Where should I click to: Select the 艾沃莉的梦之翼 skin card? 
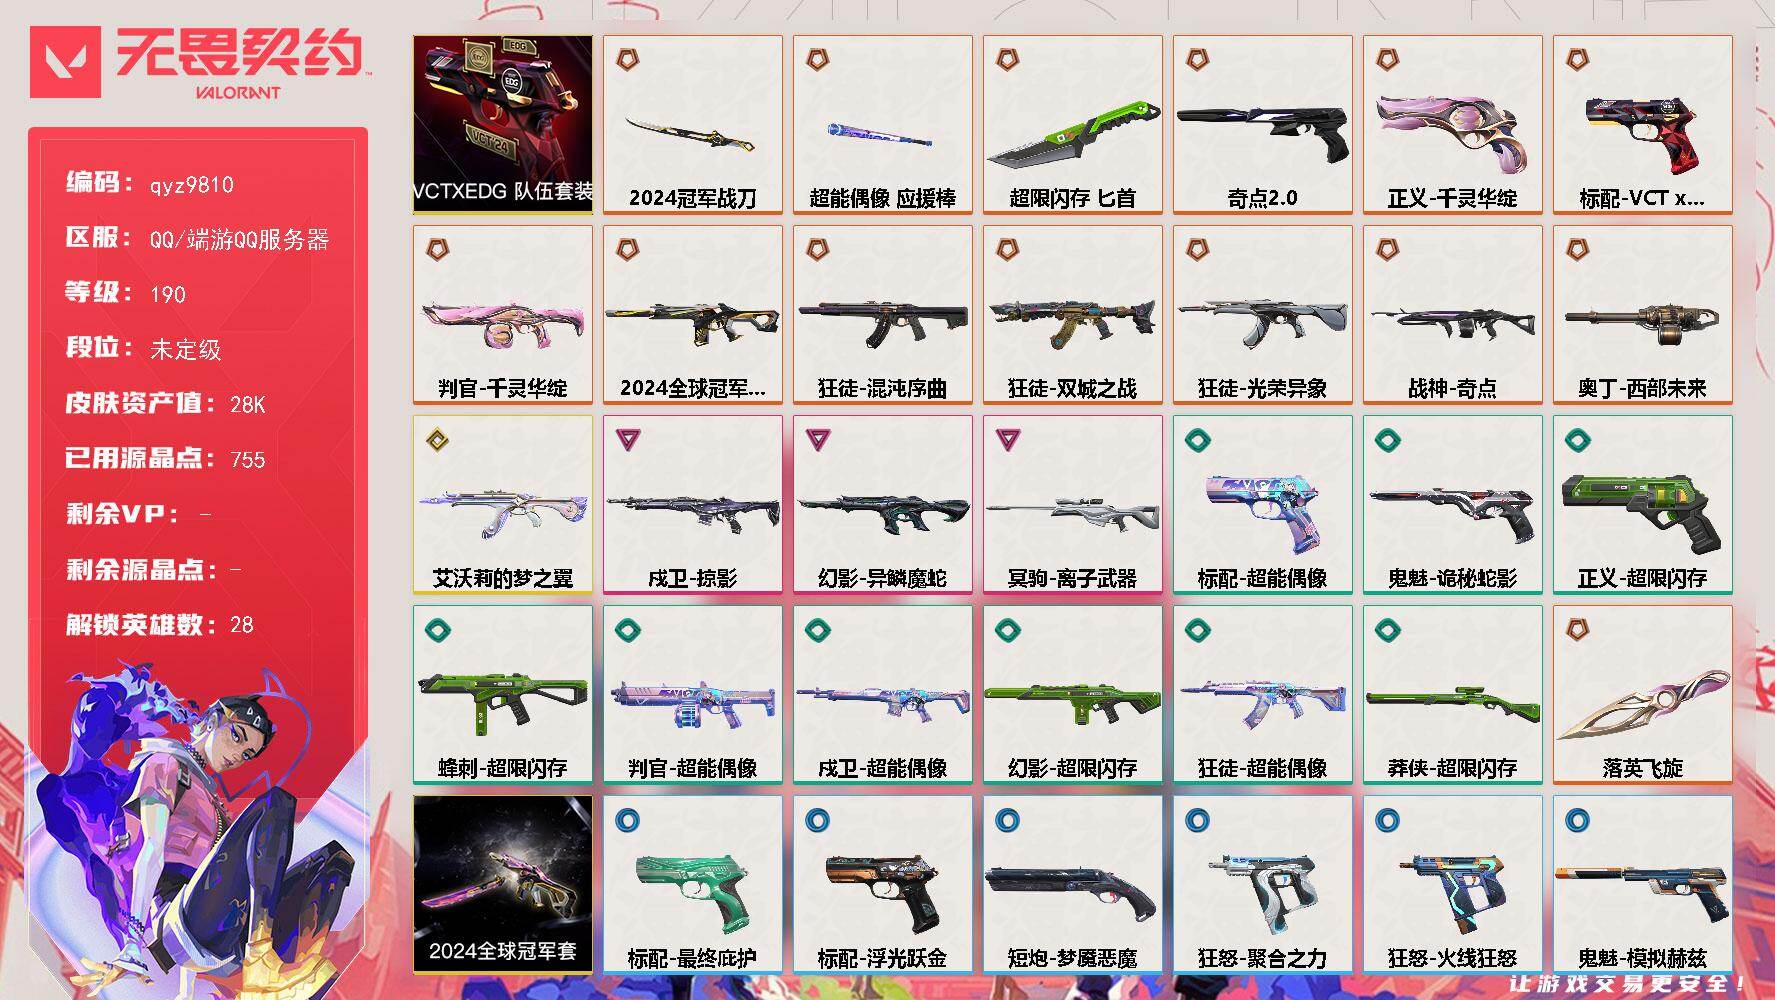pos(503,504)
